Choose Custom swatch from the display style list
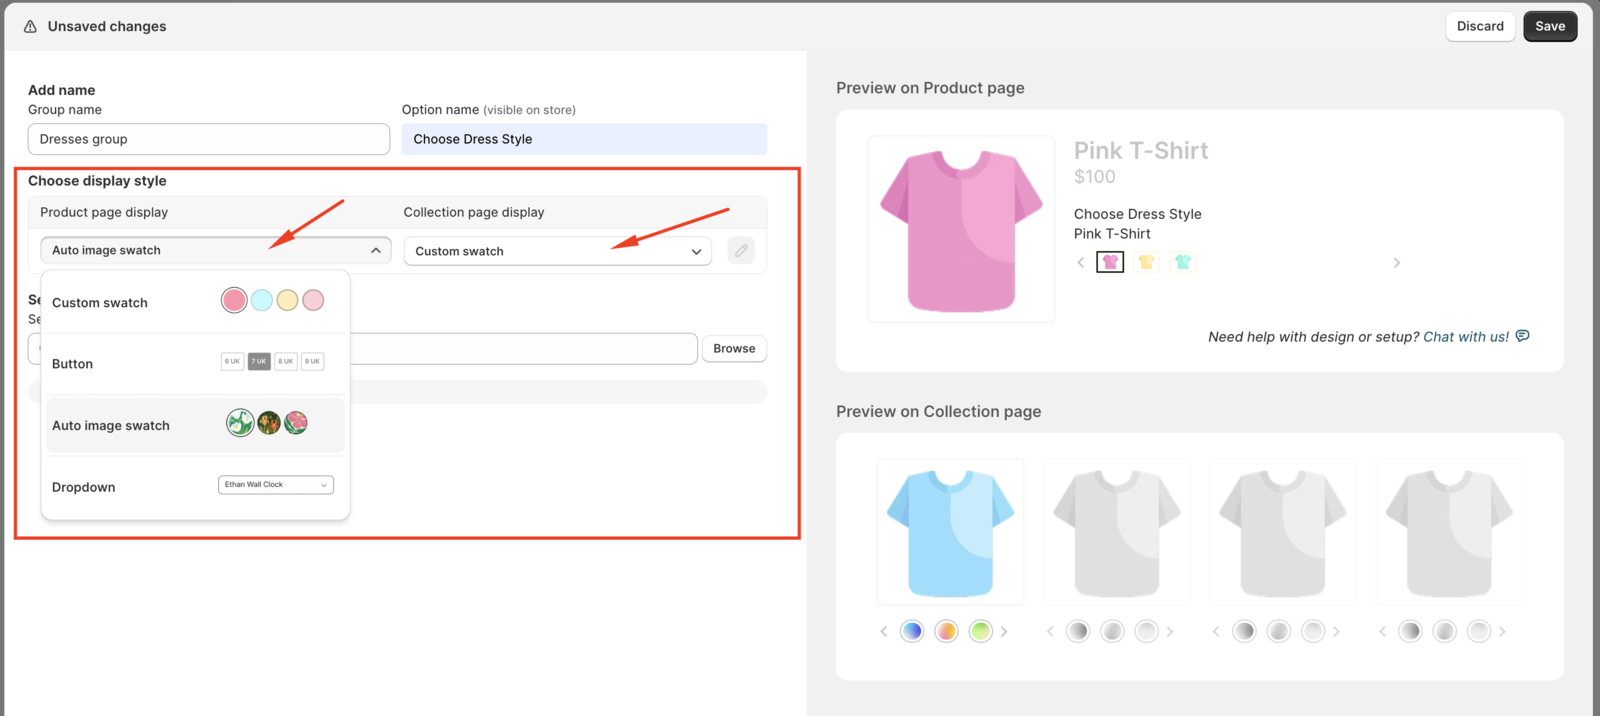The width and height of the screenshot is (1600, 716). [195, 302]
